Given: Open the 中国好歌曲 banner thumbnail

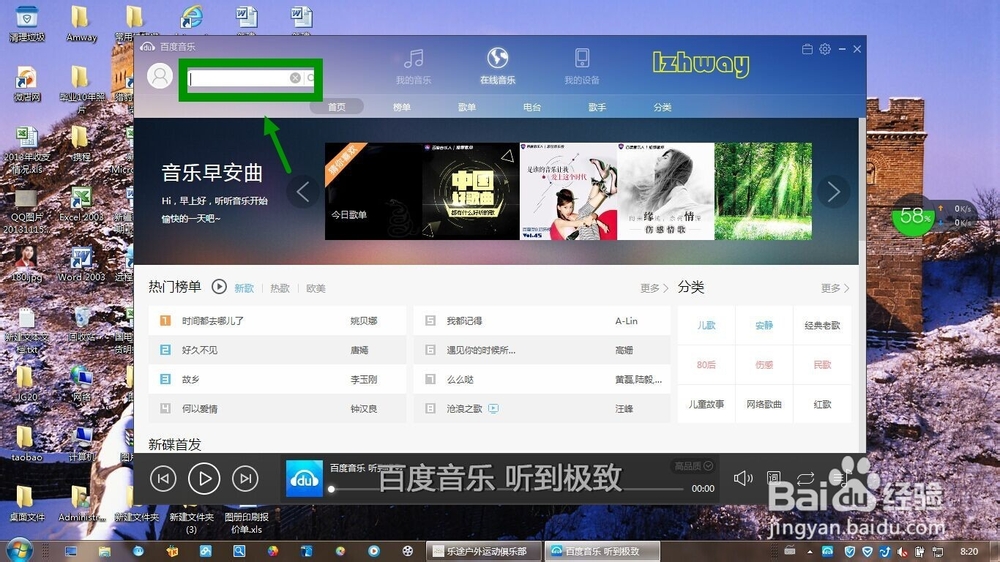Looking at the screenshot, I should point(471,191).
